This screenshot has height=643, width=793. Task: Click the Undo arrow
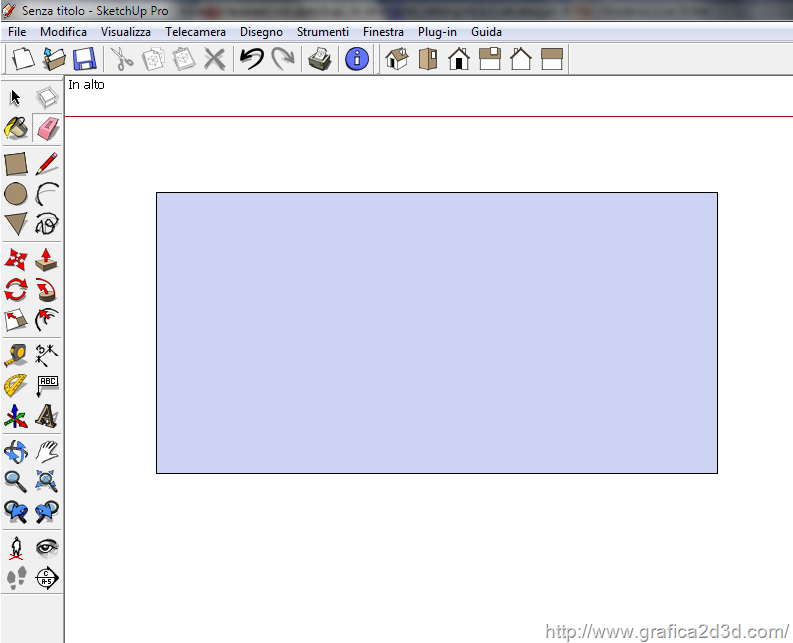(251, 59)
